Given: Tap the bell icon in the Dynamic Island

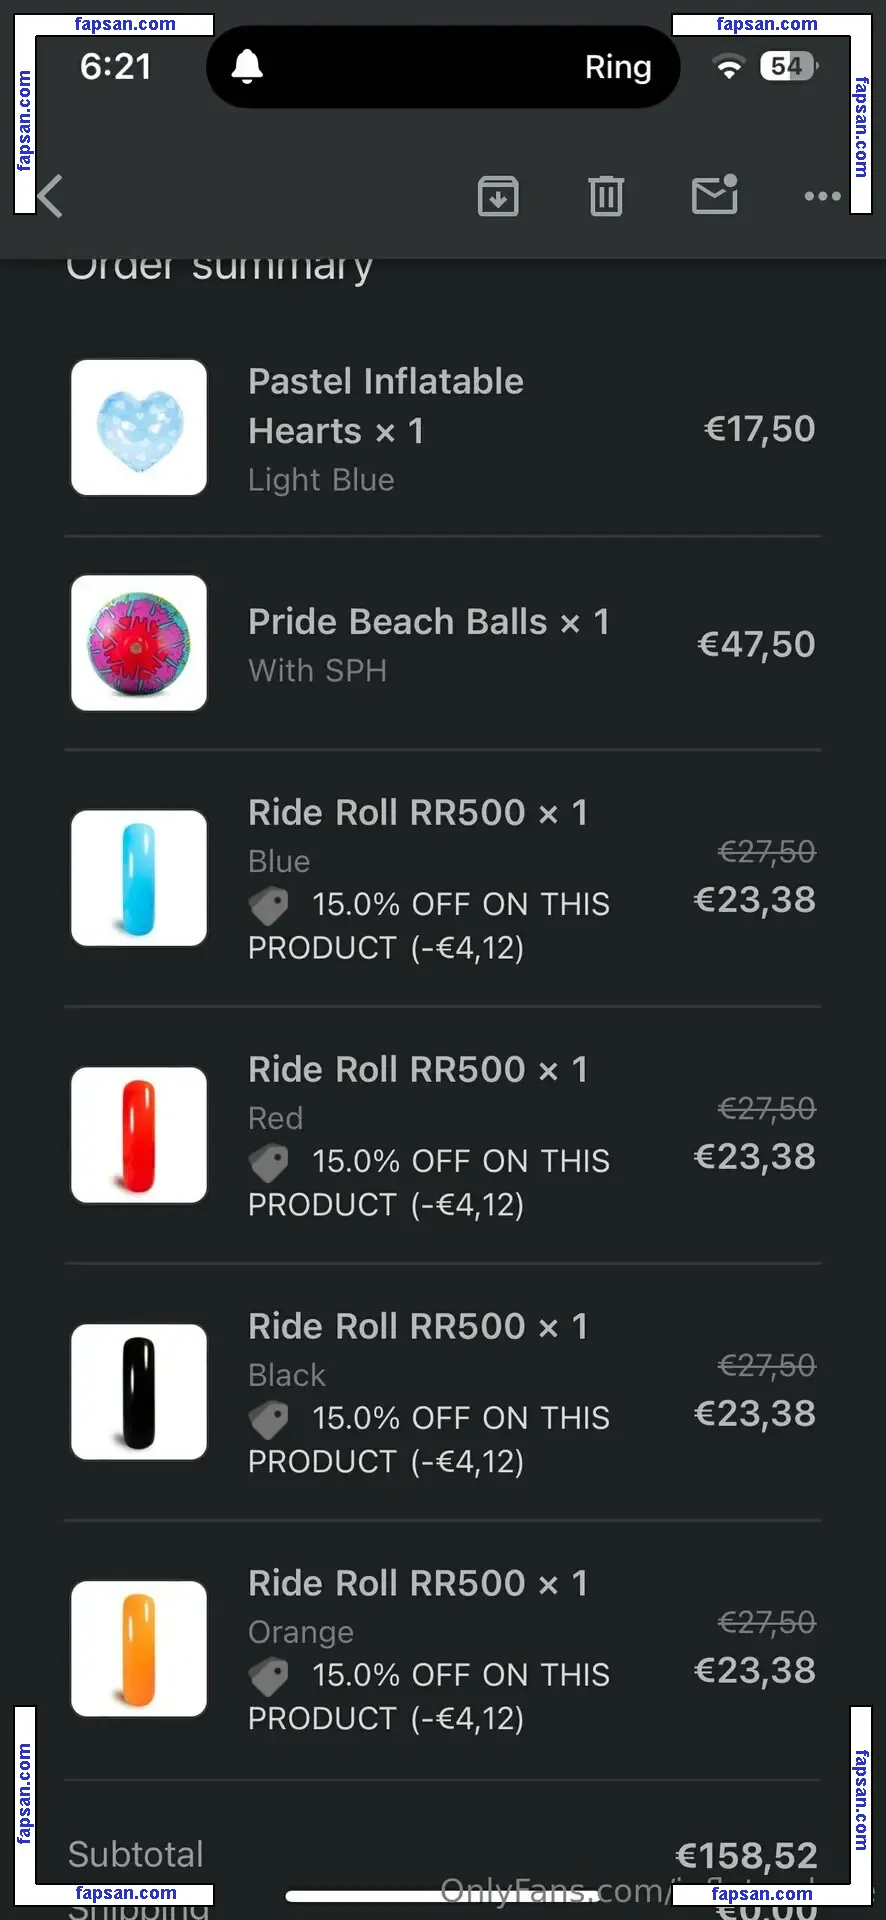Looking at the screenshot, I should (x=247, y=67).
